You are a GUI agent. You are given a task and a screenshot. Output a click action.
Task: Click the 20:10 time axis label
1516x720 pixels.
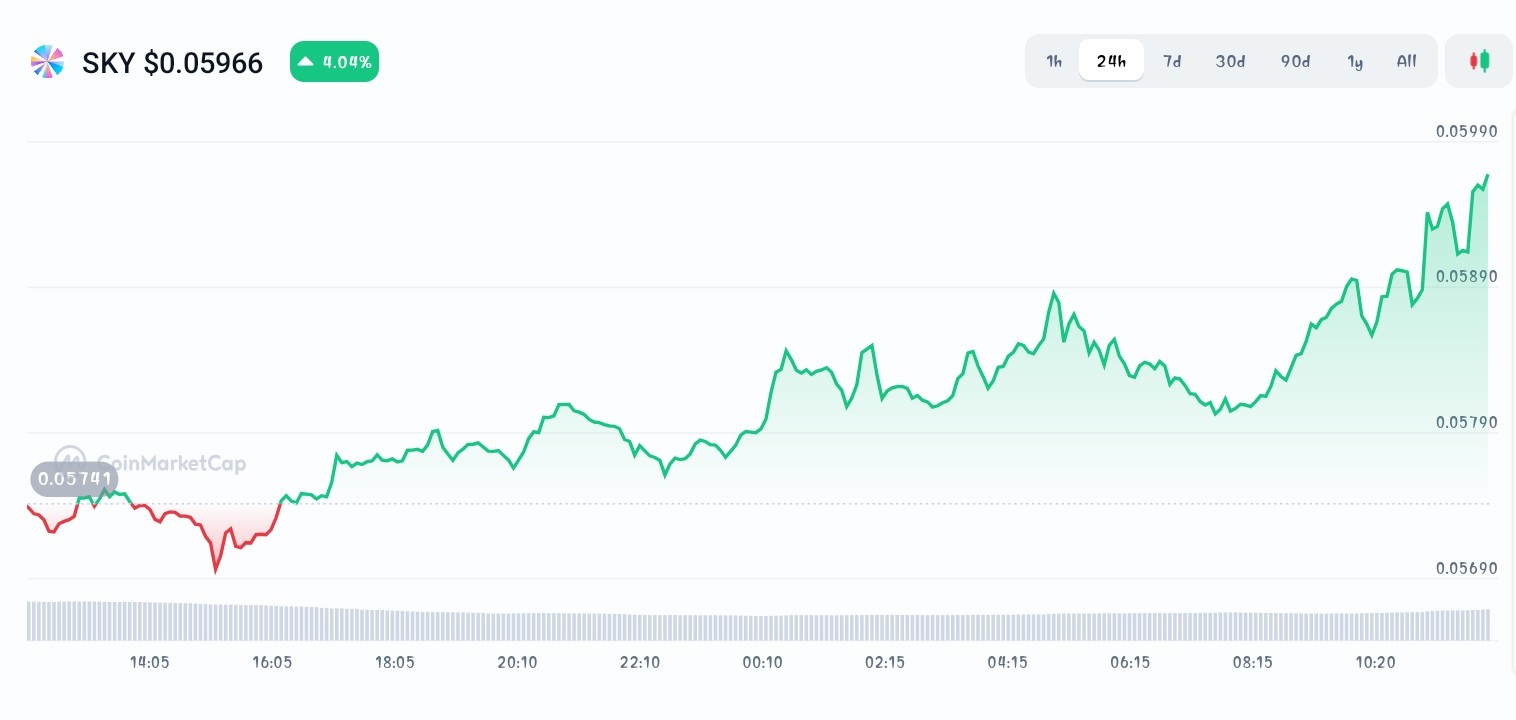[517, 662]
